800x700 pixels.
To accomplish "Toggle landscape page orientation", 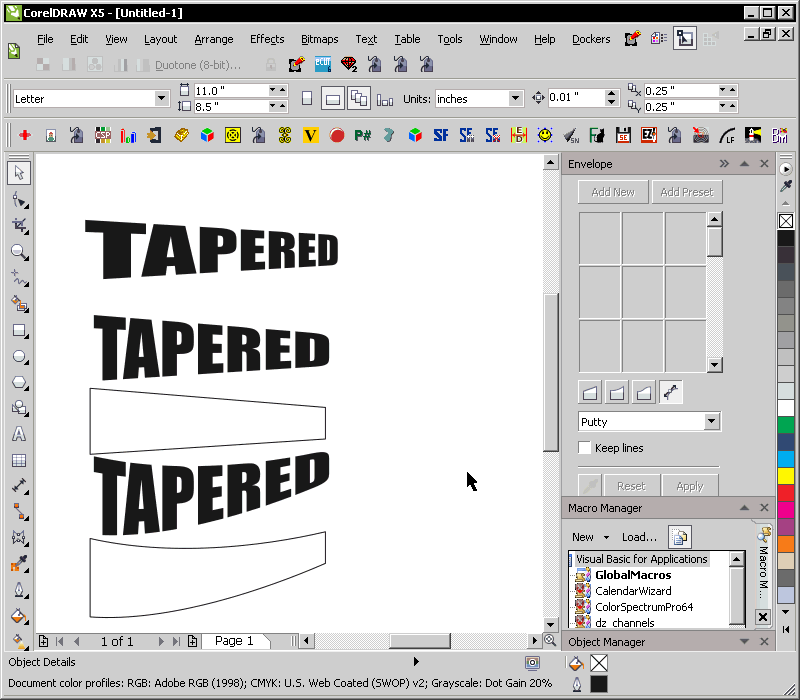I will [333, 98].
